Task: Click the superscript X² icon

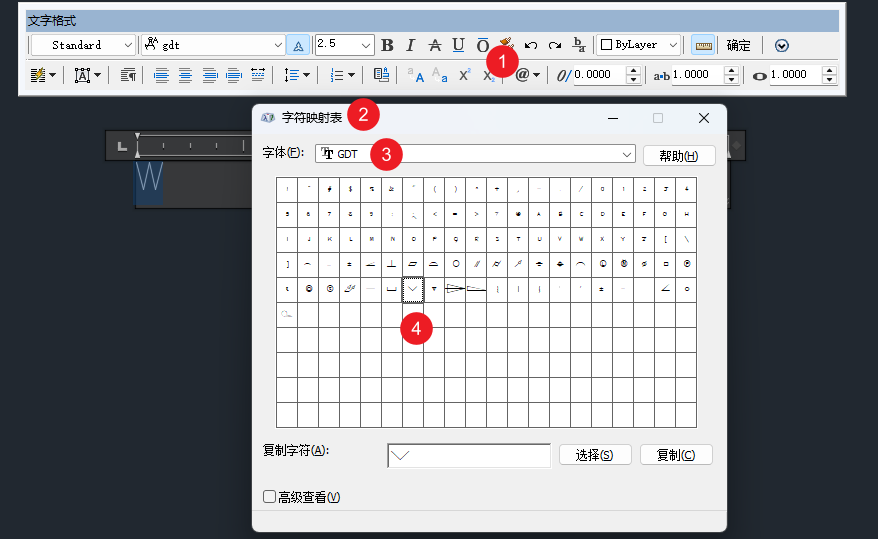Action: tap(465, 75)
